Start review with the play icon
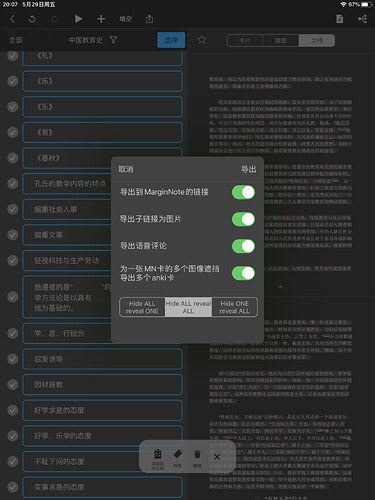The height and width of the screenshot is (500, 375). coord(78,19)
